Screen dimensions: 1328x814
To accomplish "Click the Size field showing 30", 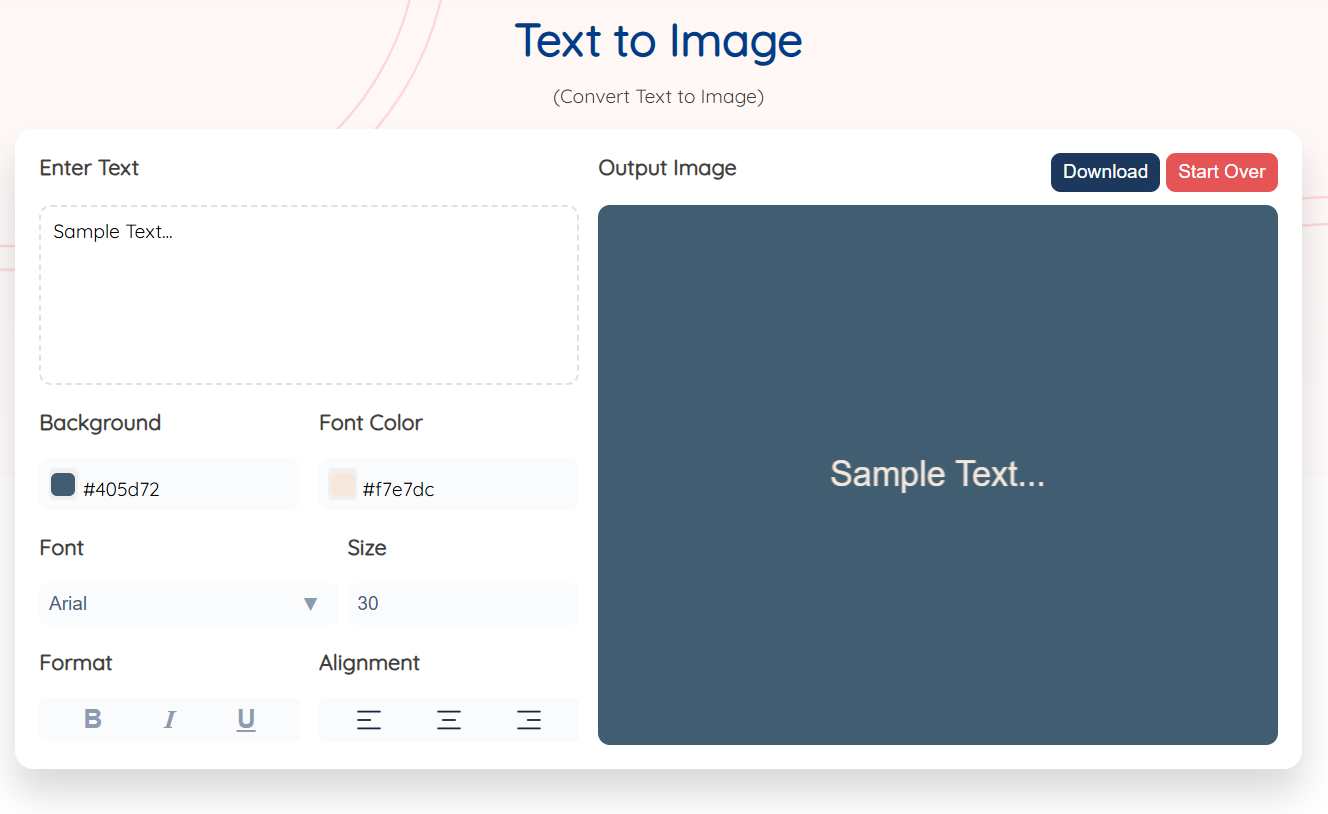I will (x=462, y=604).
